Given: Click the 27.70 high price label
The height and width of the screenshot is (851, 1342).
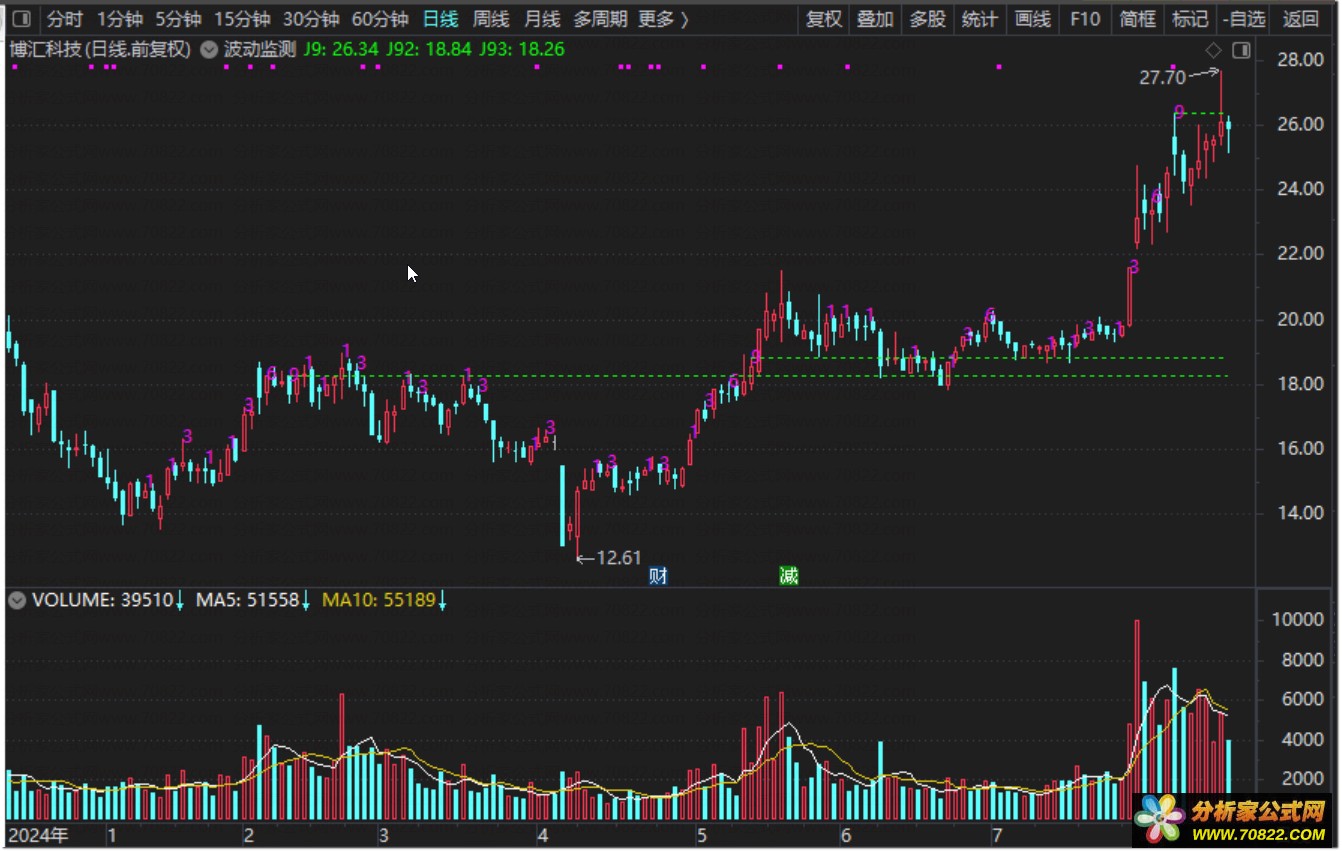Looking at the screenshot, I should click(1162, 77).
